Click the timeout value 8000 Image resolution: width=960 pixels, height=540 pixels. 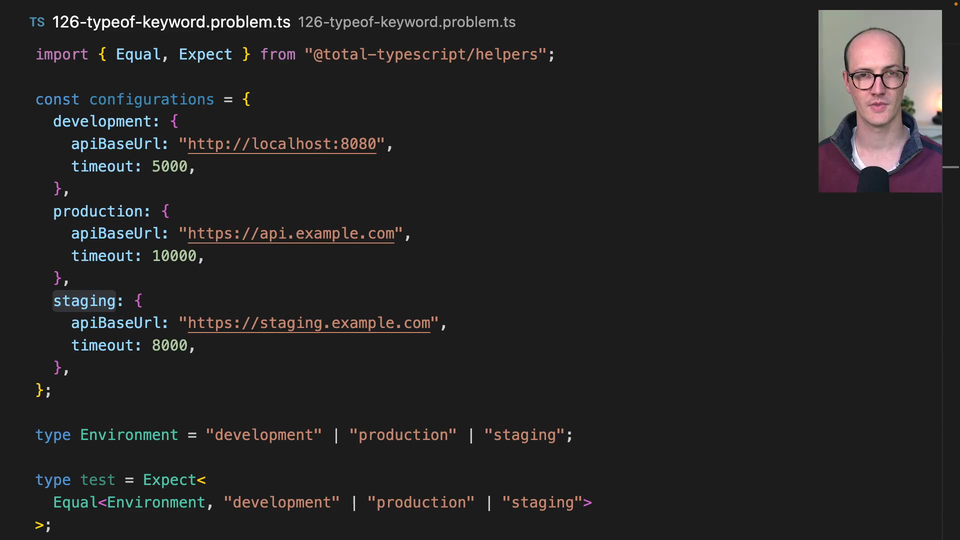pyautogui.click(x=169, y=345)
